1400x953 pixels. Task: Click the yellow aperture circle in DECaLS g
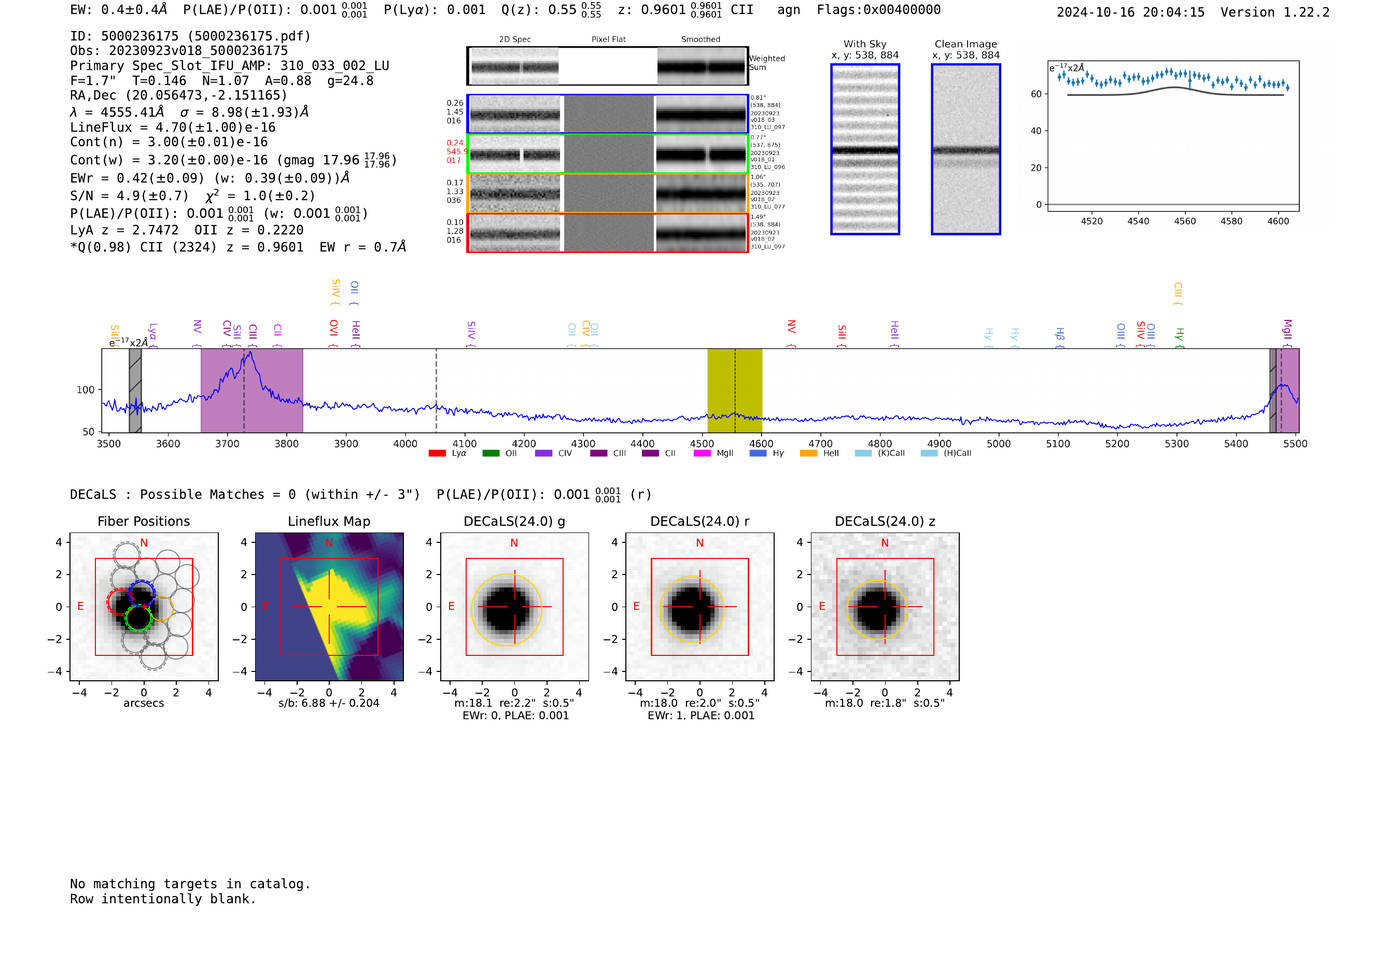click(506, 610)
